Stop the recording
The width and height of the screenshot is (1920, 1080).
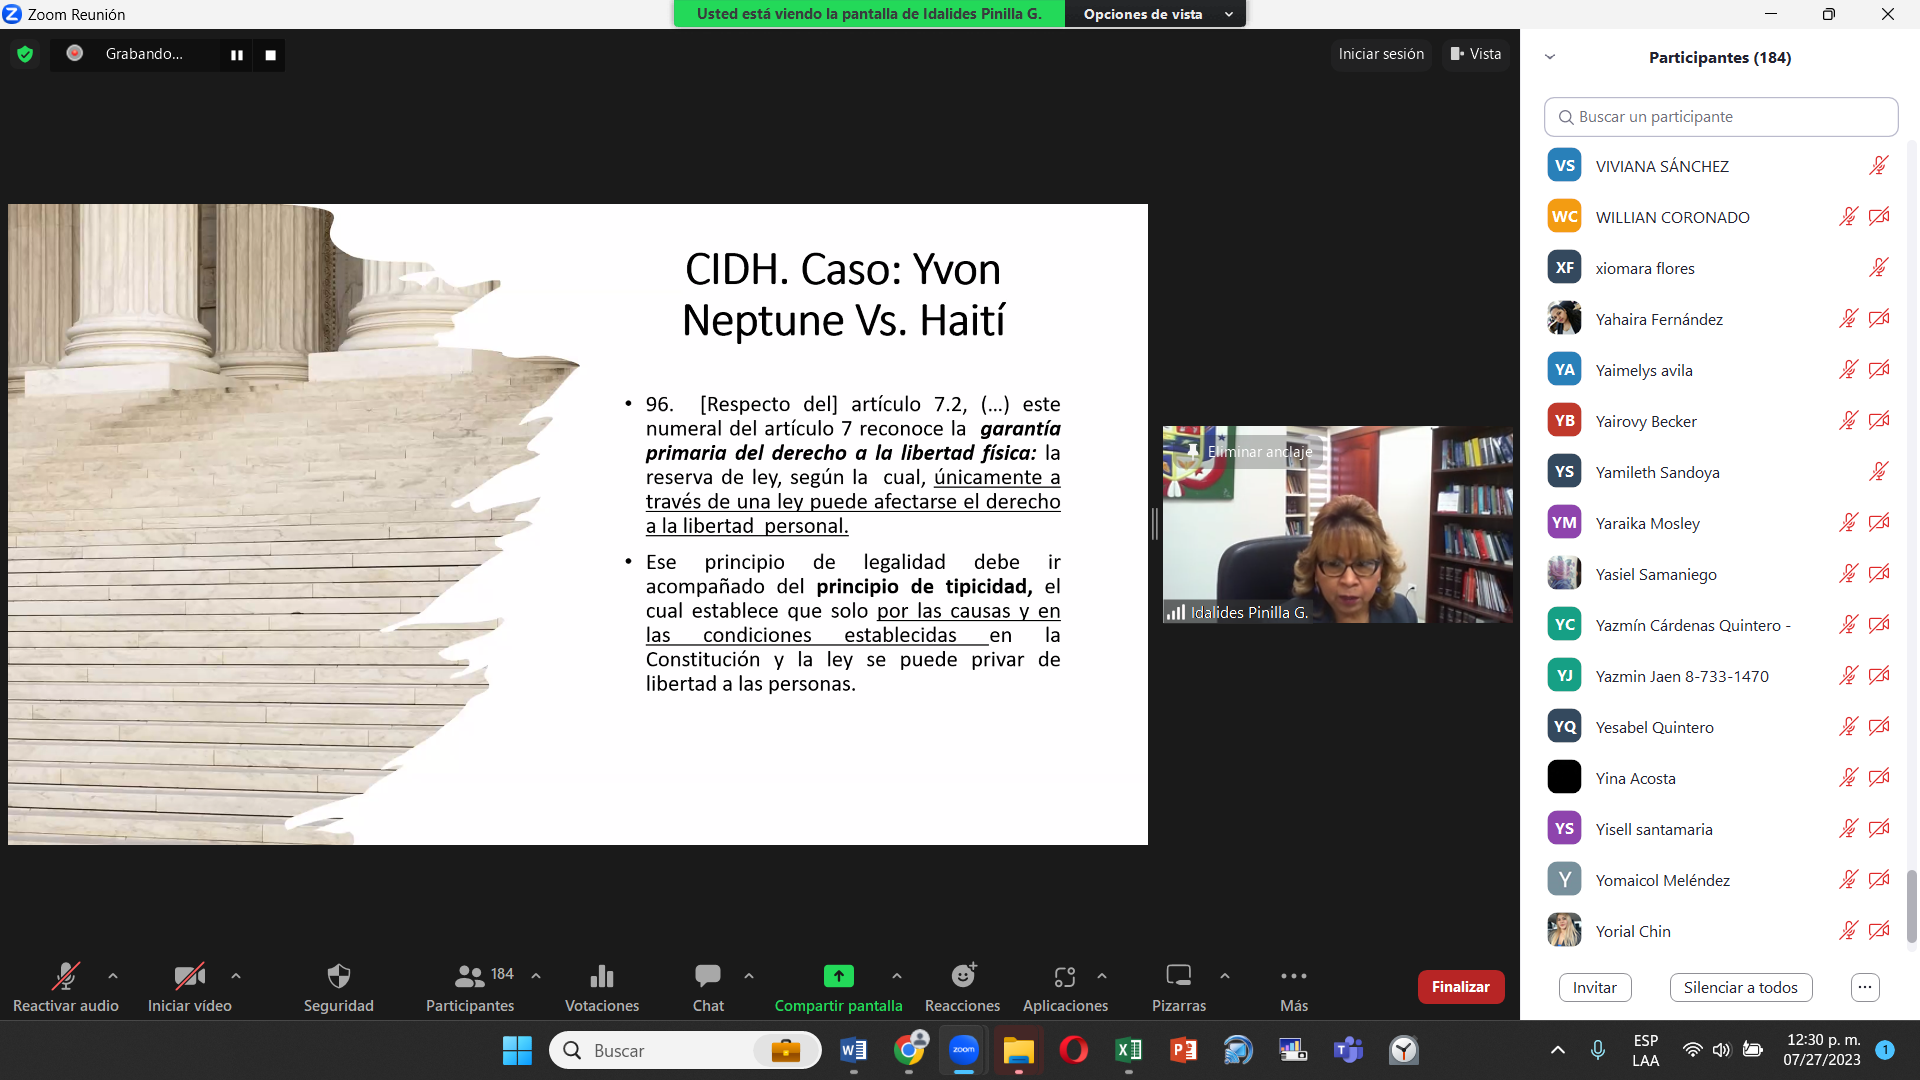(270, 55)
